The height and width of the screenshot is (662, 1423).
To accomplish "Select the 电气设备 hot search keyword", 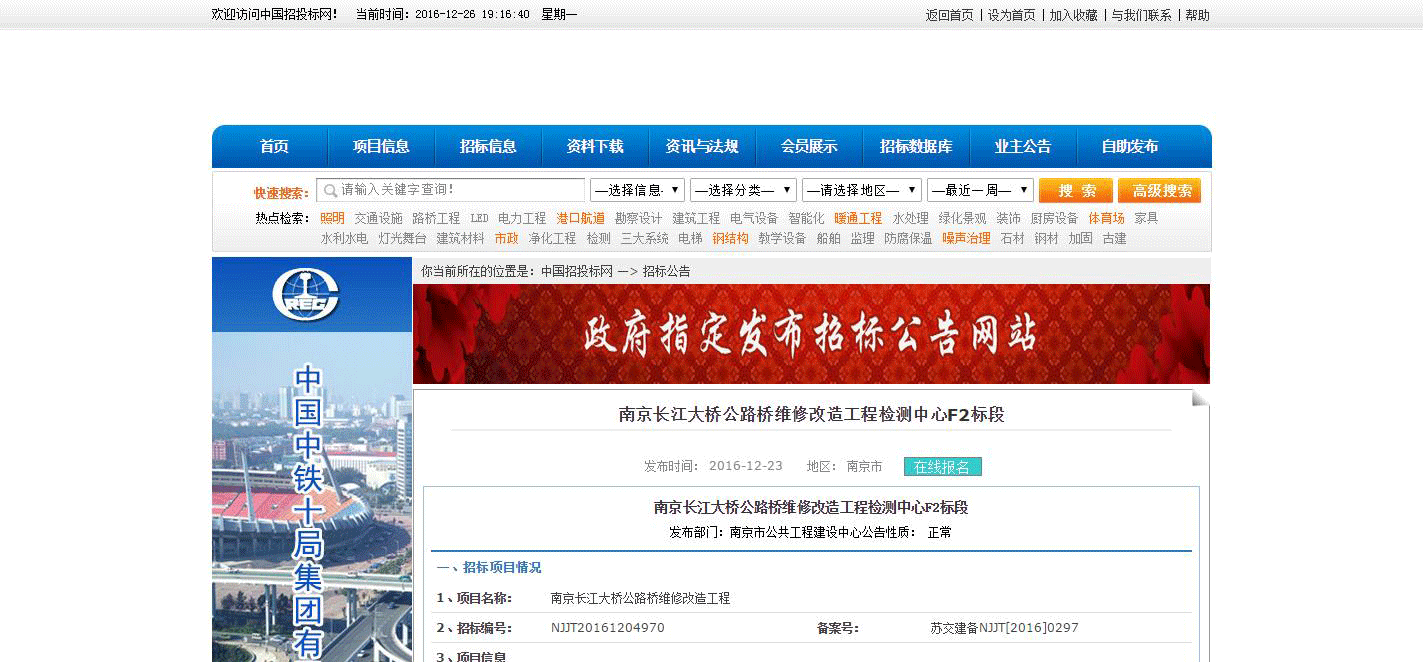I will point(754,218).
